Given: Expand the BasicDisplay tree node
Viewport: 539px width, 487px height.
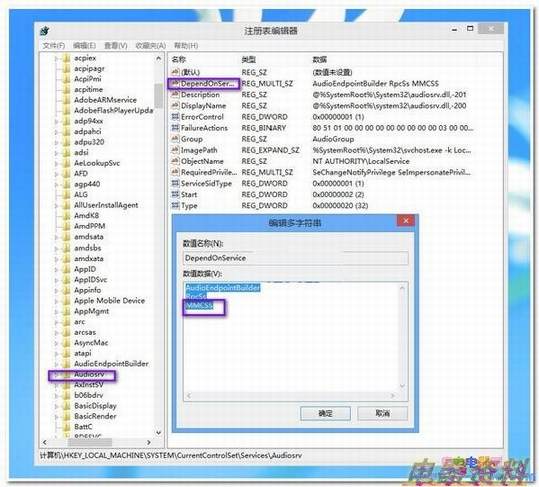Looking at the screenshot, I should coord(57,406).
